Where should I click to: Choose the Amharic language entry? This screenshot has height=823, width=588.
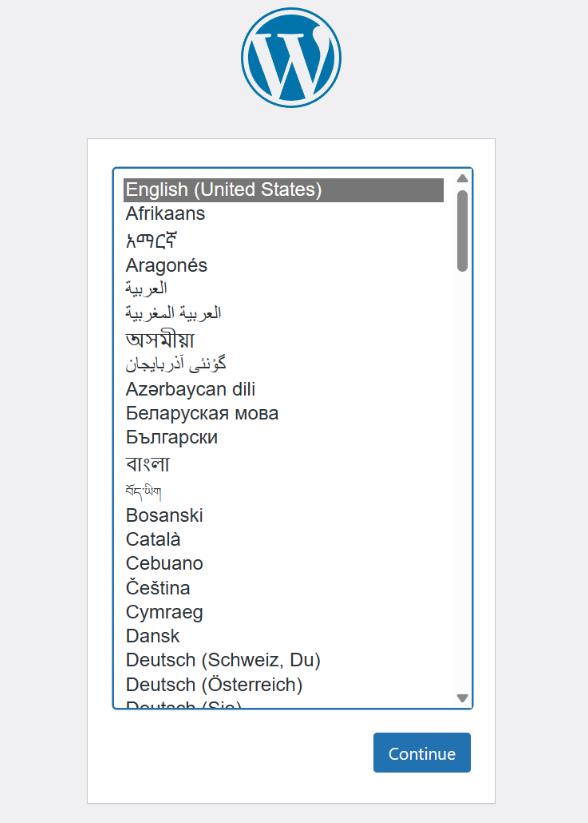(x=284, y=240)
